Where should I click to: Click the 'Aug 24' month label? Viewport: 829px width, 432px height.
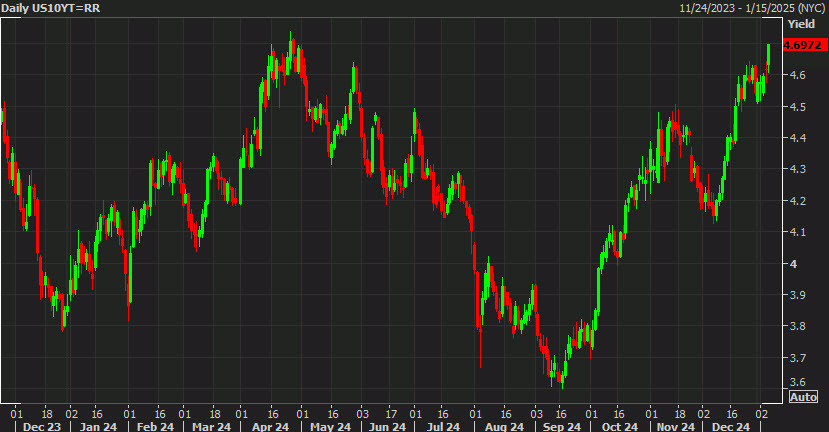pyautogui.click(x=504, y=426)
